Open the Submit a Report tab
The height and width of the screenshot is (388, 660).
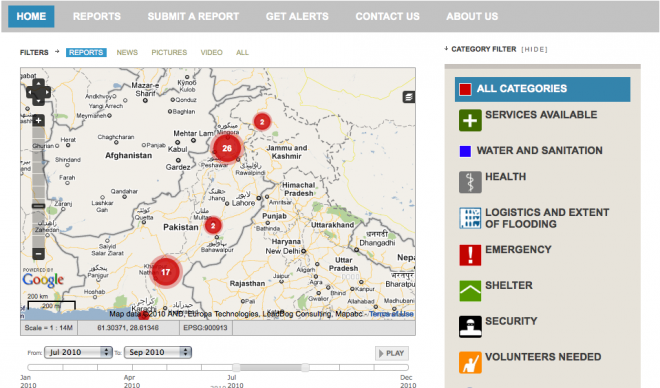193,16
